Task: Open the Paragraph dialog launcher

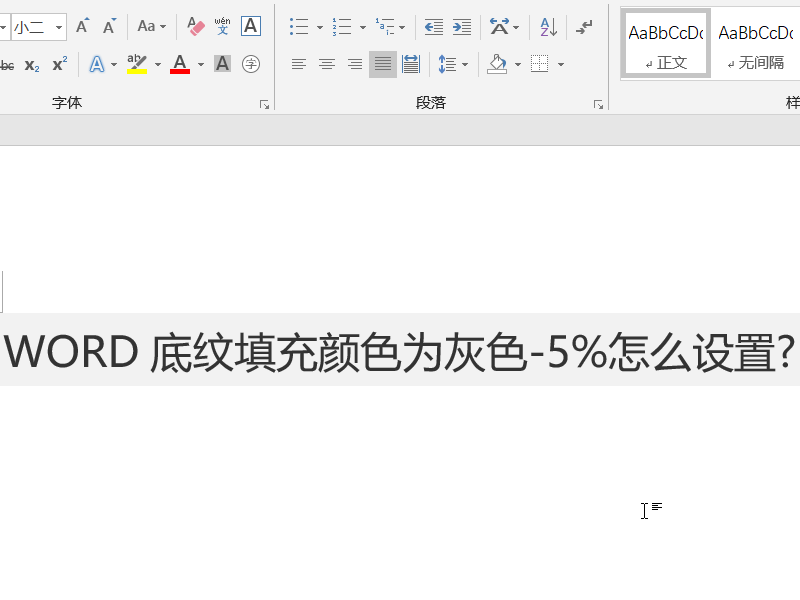Action: (598, 105)
